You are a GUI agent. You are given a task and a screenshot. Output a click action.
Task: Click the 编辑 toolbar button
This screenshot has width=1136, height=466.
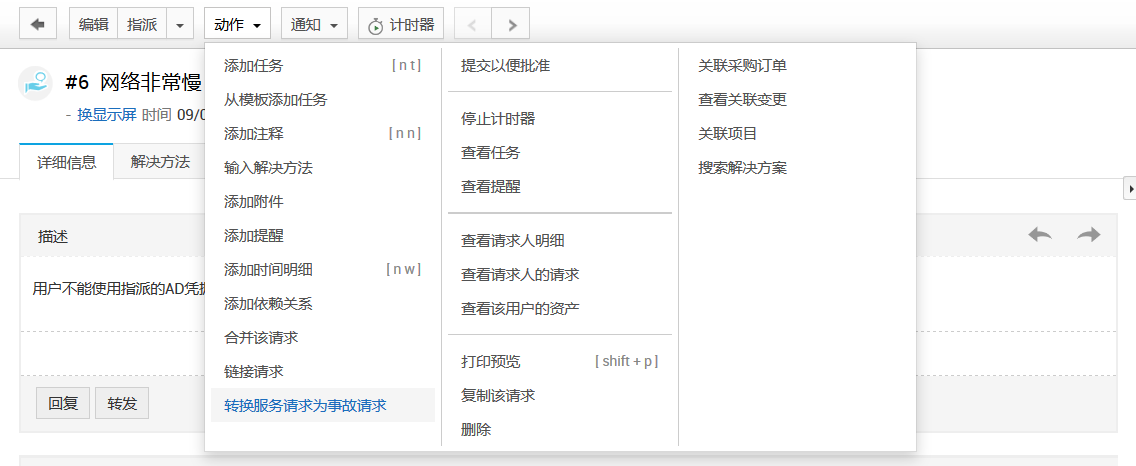point(93,25)
